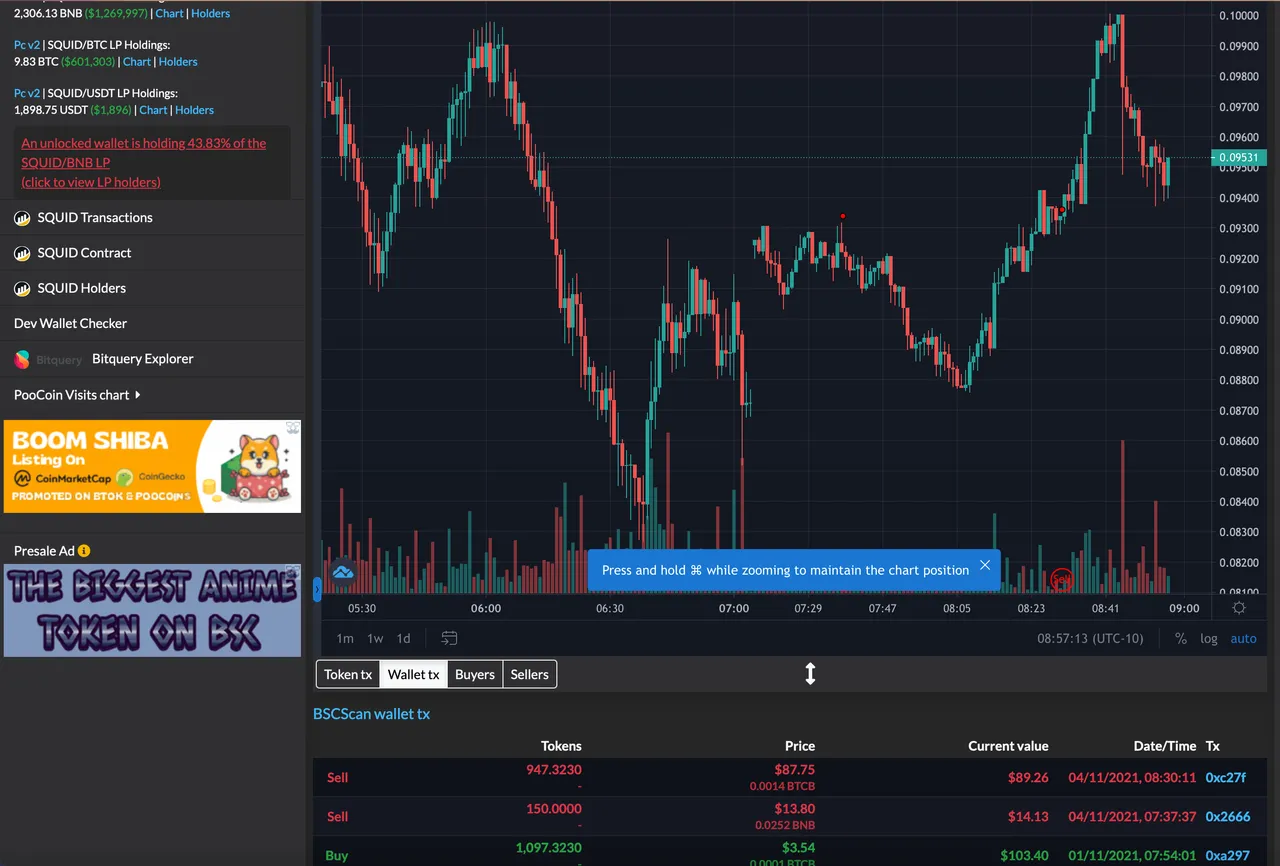
Task: Click the BscScan icon beside SQUID Holders
Action: pos(22,288)
